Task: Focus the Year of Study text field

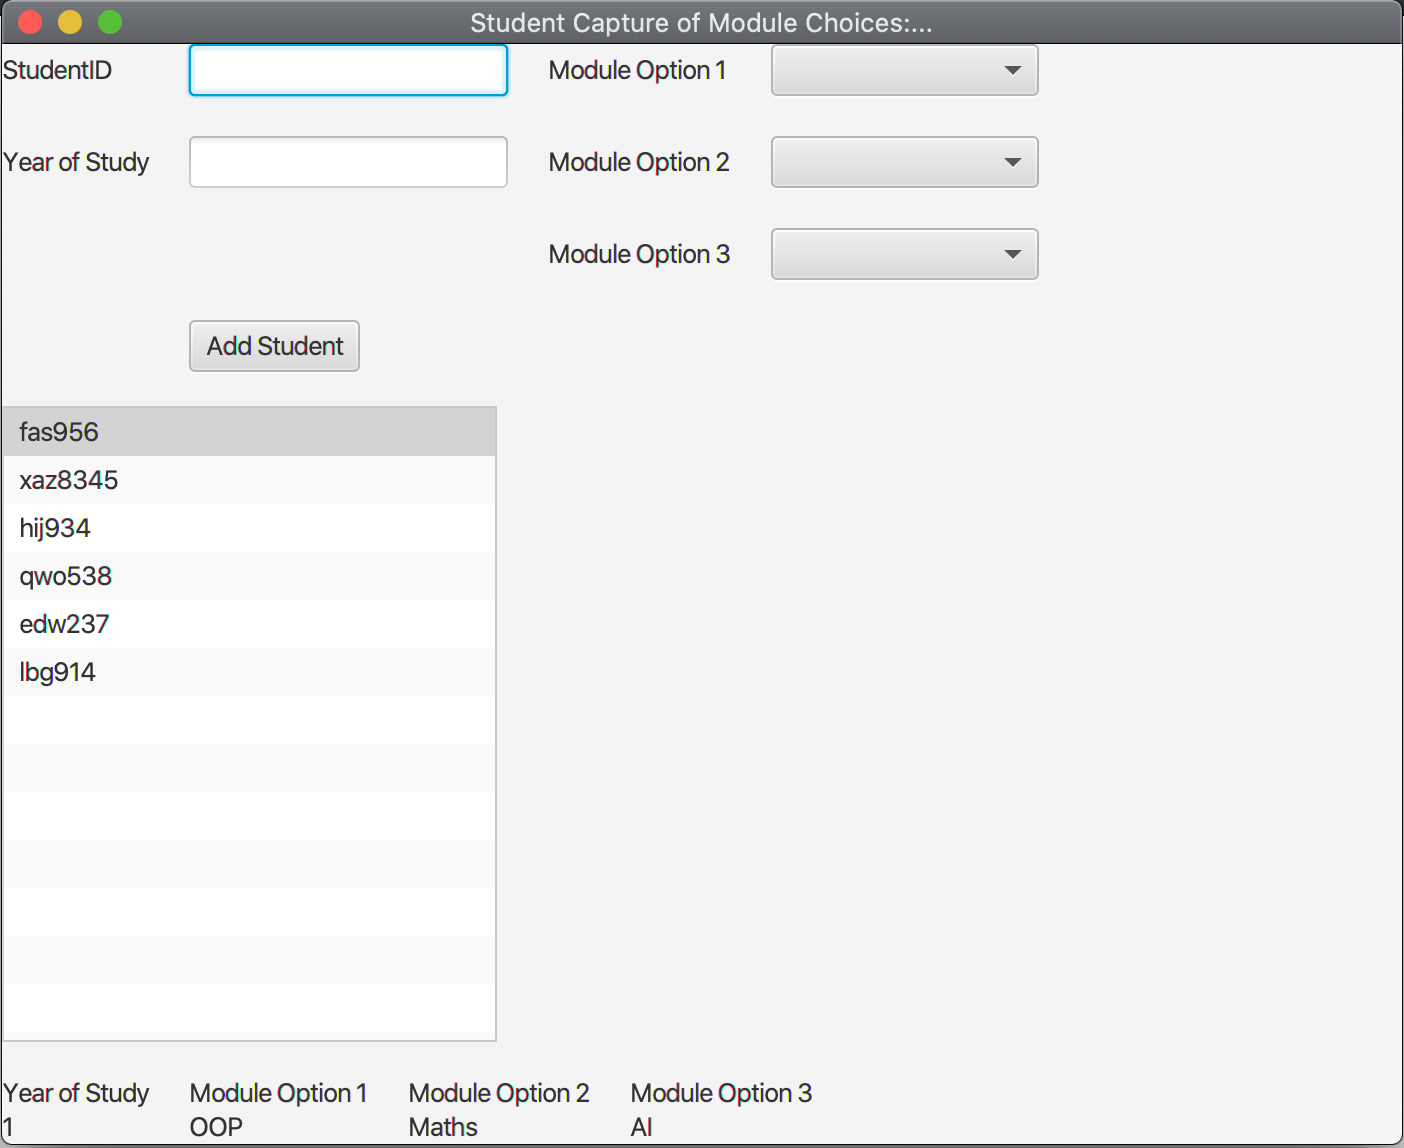Action: click(x=348, y=162)
